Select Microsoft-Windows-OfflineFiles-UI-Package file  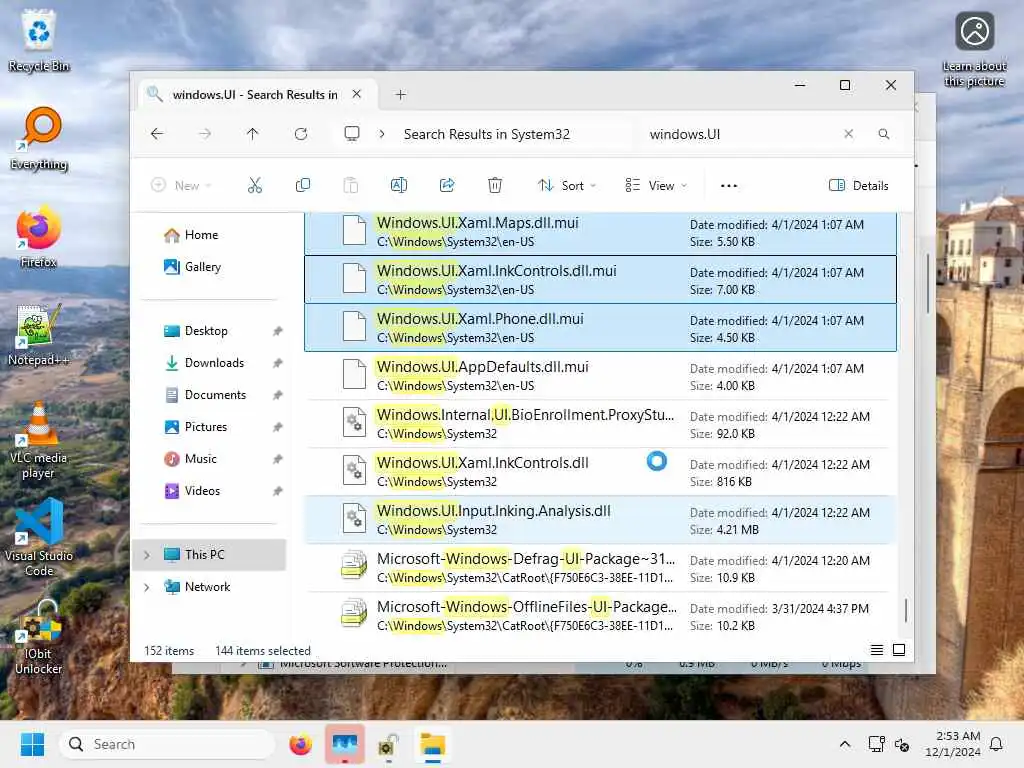600,616
